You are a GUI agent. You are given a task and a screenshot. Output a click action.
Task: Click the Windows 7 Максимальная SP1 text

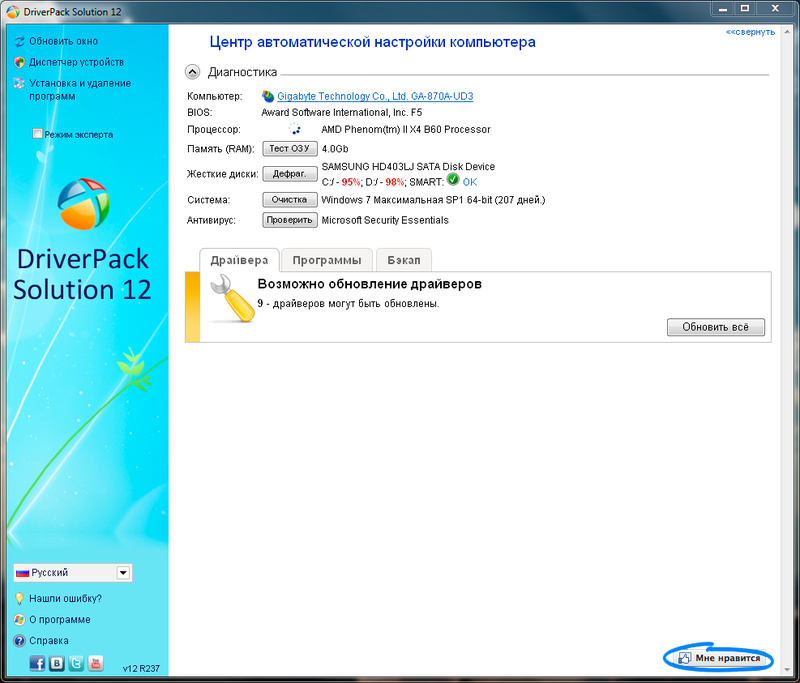point(433,200)
